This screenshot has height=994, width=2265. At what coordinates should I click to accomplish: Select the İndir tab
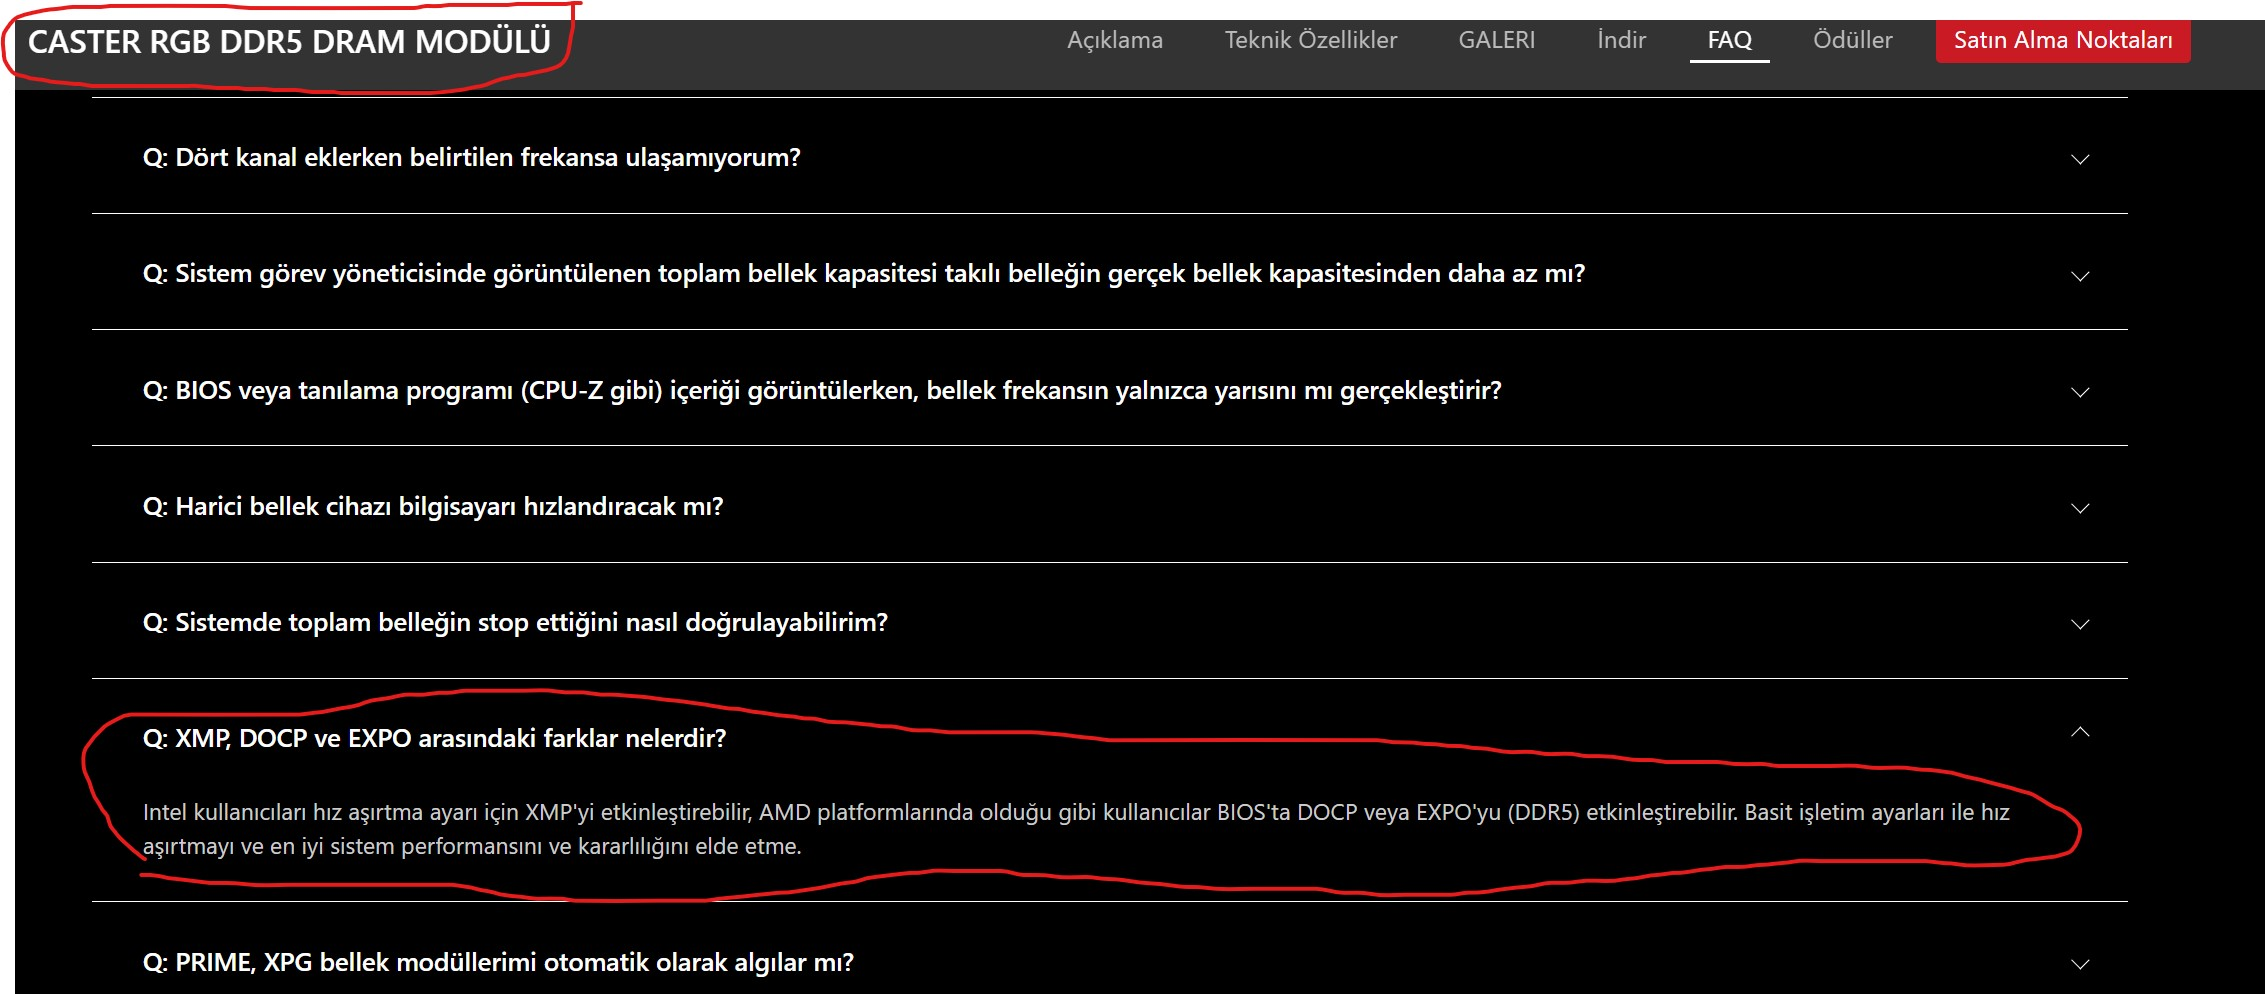[x=1621, y=40]
